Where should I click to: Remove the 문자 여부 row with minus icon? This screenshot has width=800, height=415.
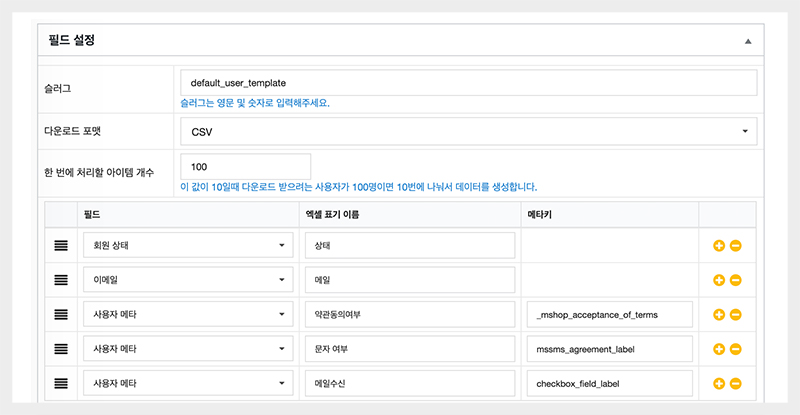(735, 349)
